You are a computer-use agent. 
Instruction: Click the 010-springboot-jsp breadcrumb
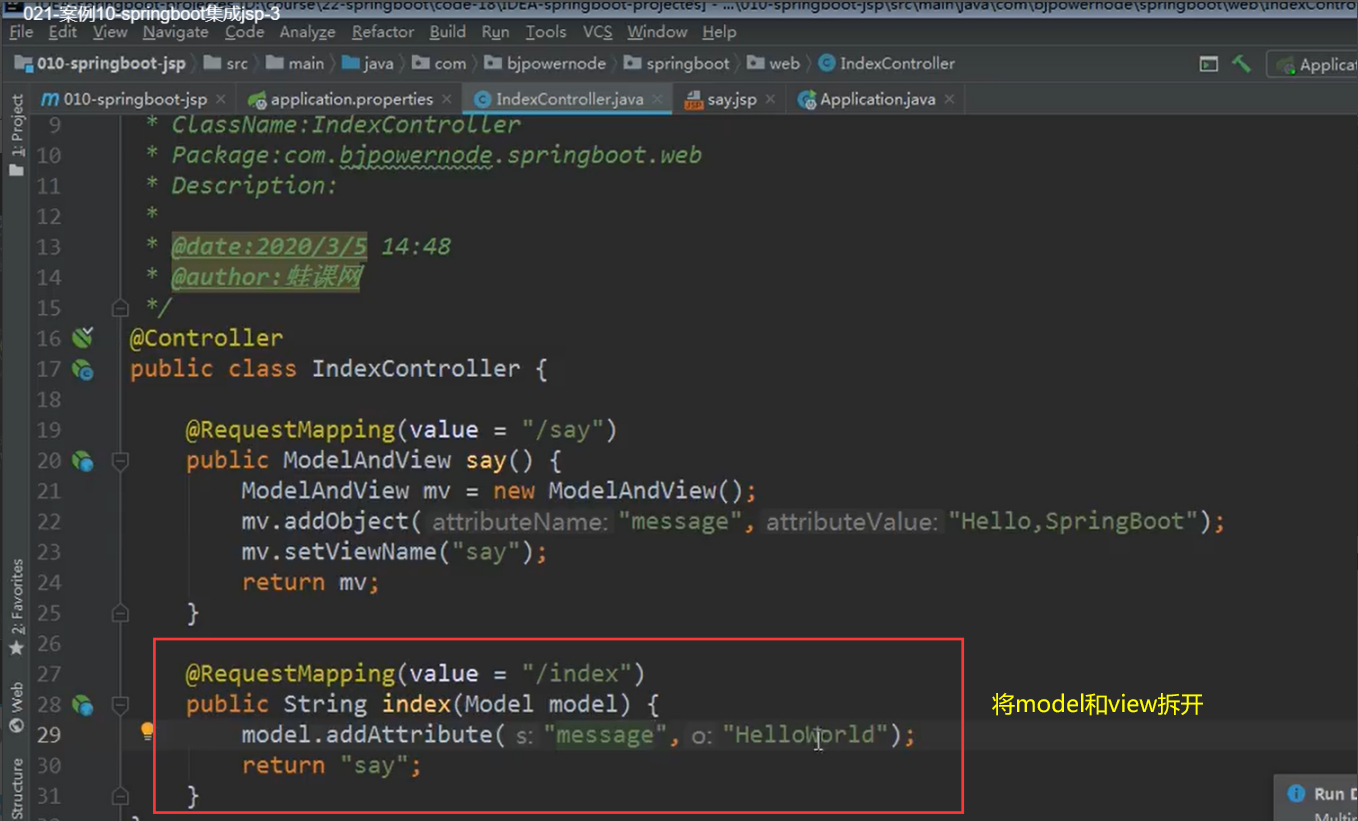(100, 63)
